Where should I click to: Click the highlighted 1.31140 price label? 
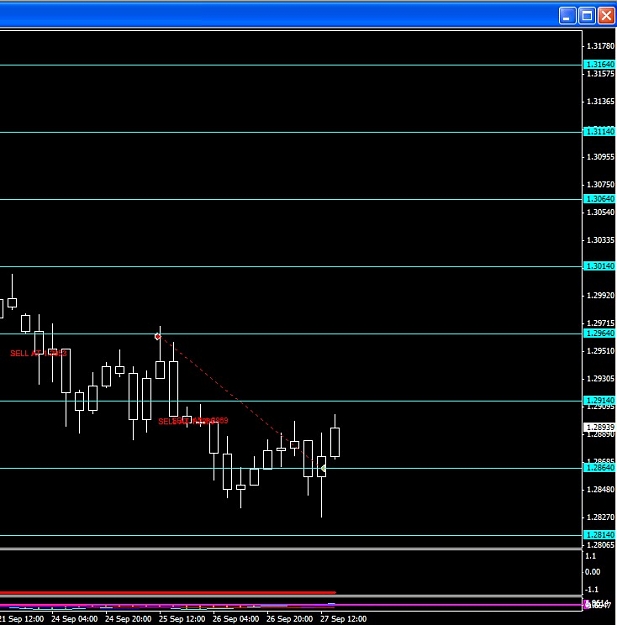point(599,132)
